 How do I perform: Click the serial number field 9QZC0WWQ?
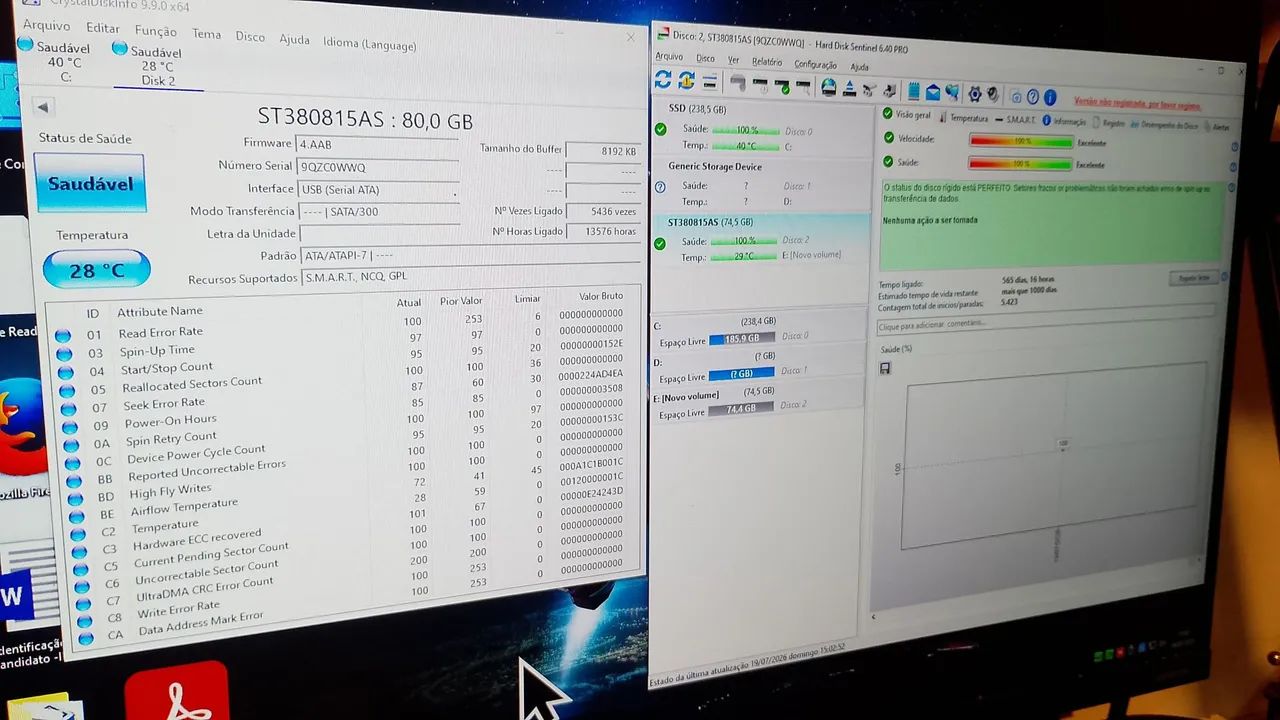point(378,167)
